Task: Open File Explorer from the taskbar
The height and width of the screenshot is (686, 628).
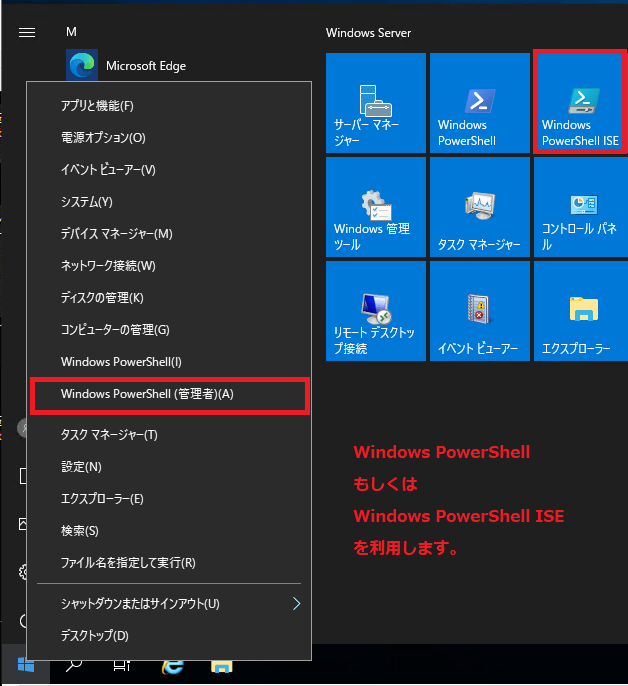Action: click(x=221, y=666)
